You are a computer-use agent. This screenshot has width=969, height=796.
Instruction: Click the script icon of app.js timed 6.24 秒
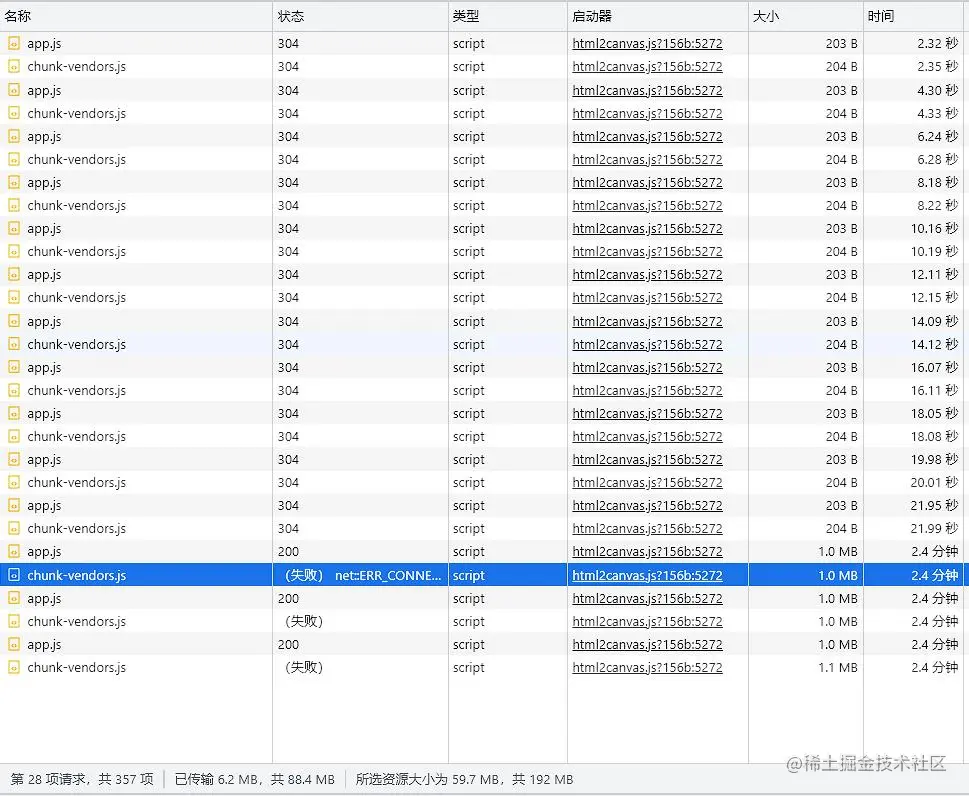click(14, 136)
